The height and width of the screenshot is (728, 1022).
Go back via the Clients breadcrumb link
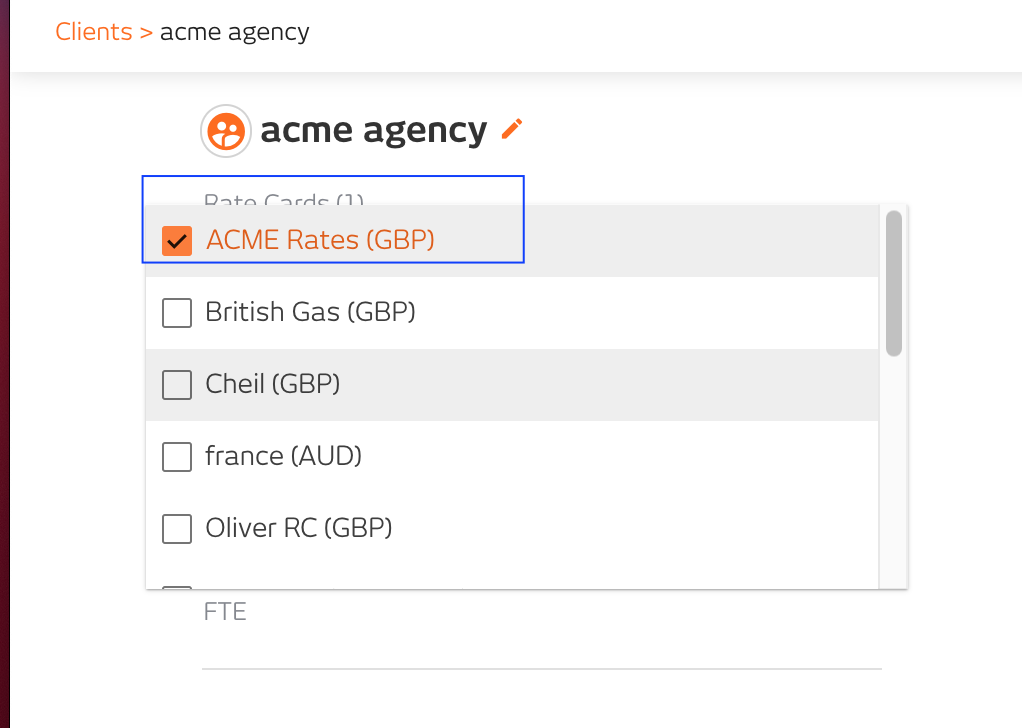pyautogui.click(x=94, y=32)
